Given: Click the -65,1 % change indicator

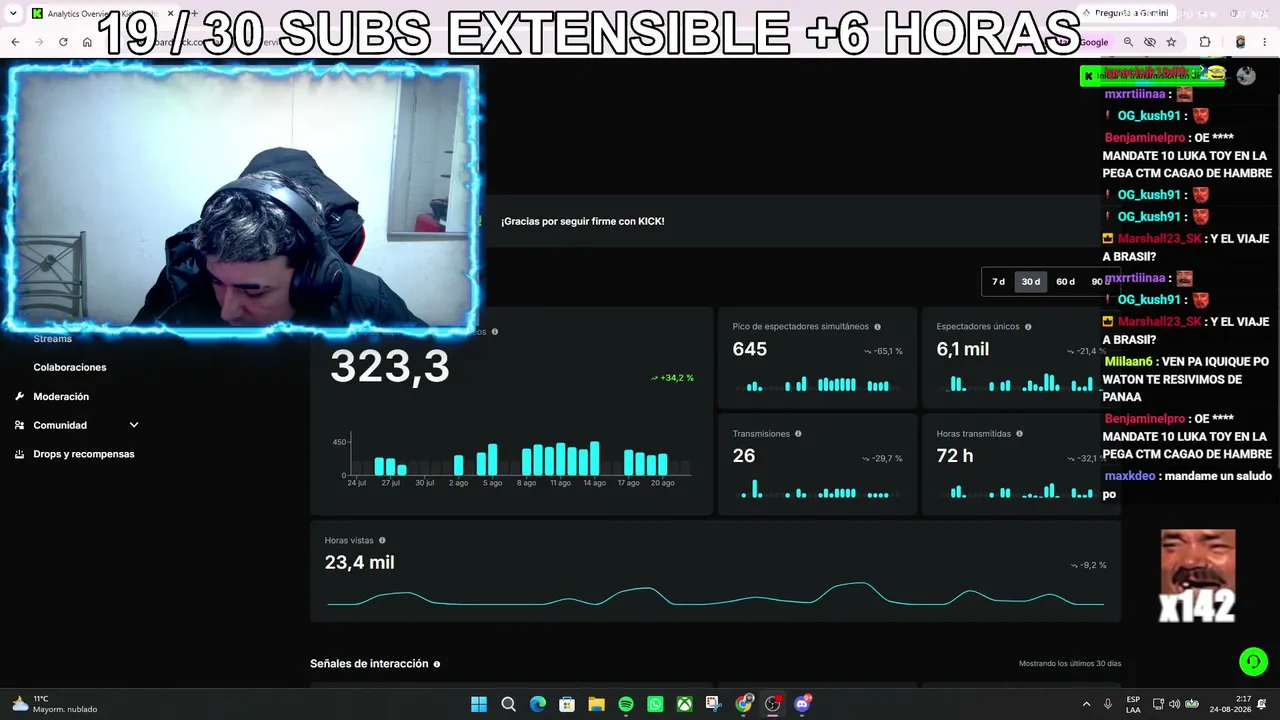Looking at the screenshot, I should (883, 351).
